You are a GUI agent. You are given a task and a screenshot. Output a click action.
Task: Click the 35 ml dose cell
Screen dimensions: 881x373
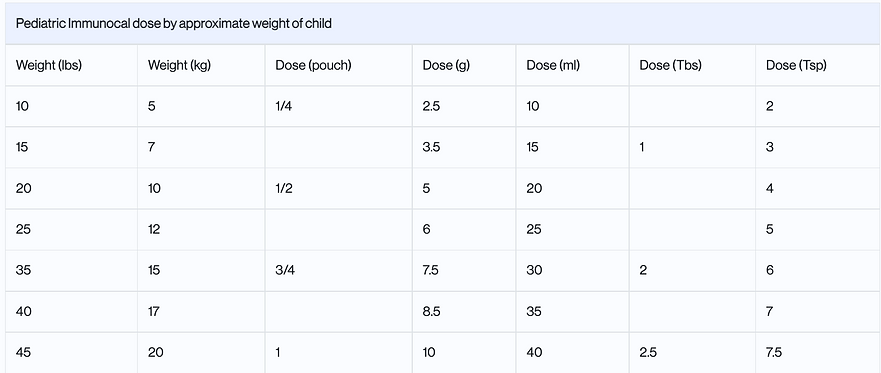tap(534, 311)
